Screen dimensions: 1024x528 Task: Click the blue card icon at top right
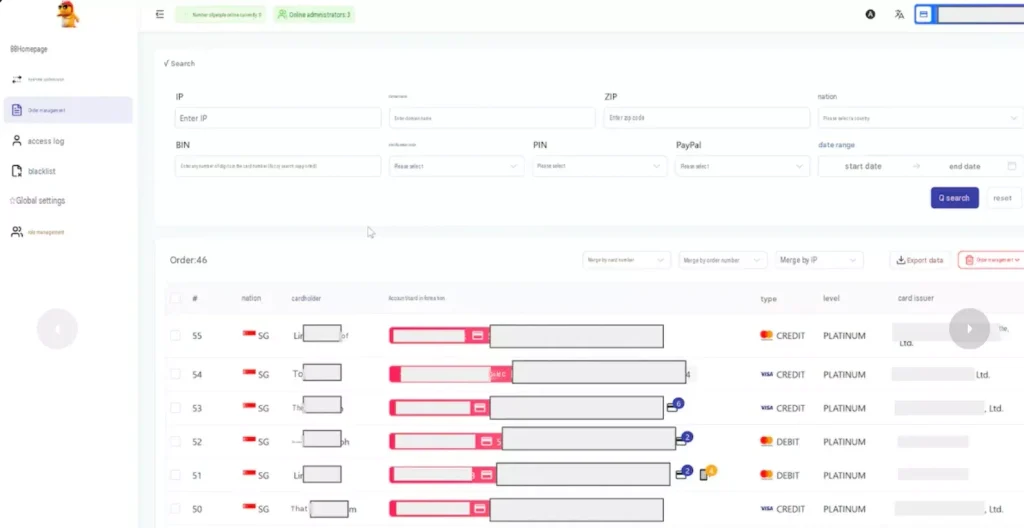click(x=923, y=14)
